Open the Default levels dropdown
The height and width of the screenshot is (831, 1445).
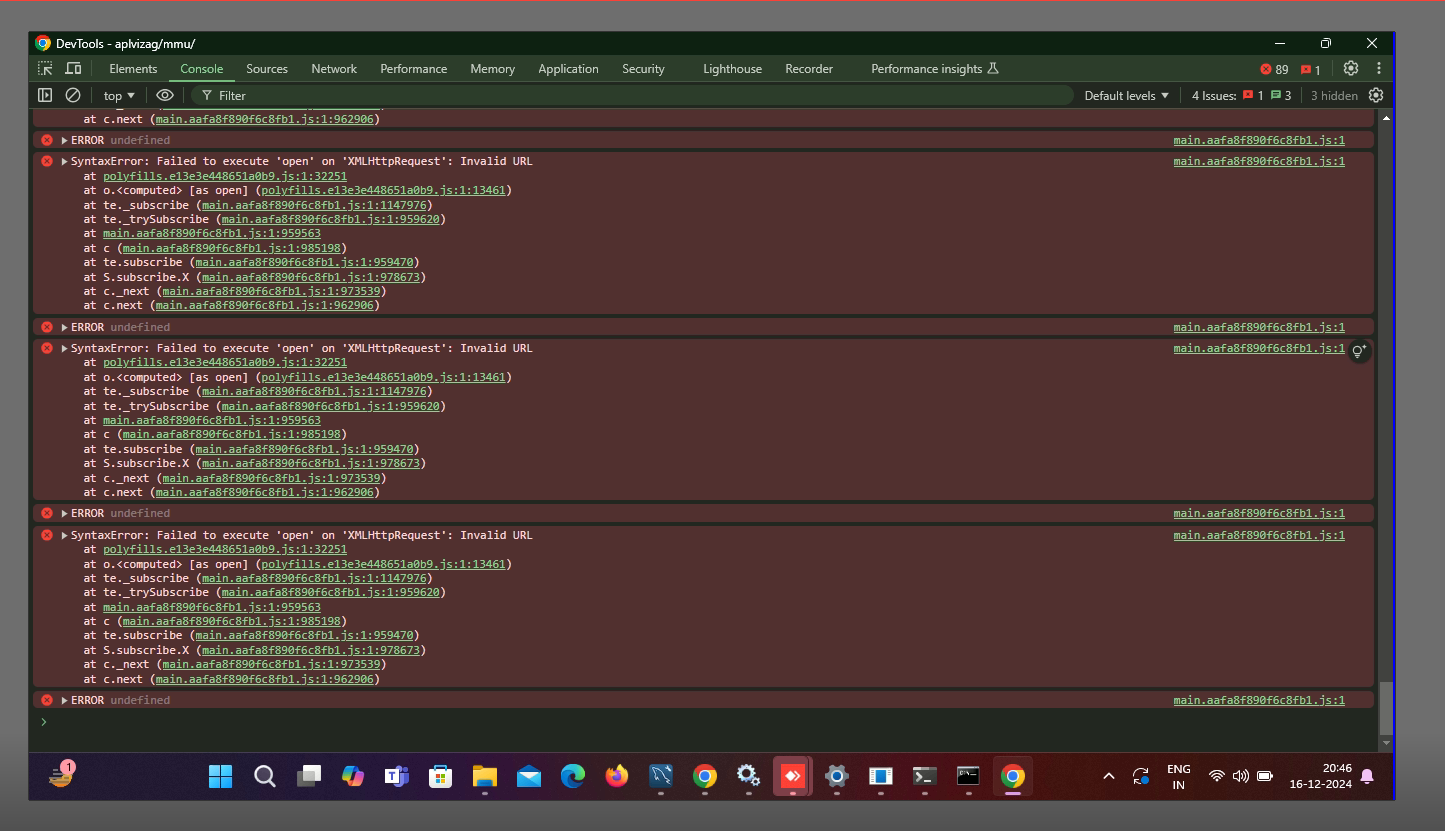click(1126, 96)
